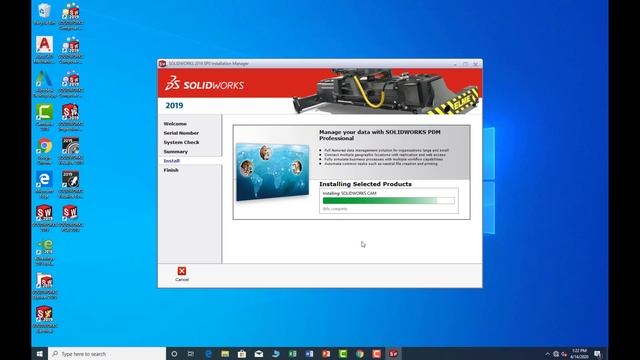The width and height of the screenshot is (640, 360).
Task: Open File Explorer from the taskbar
Action: point(225,354)
